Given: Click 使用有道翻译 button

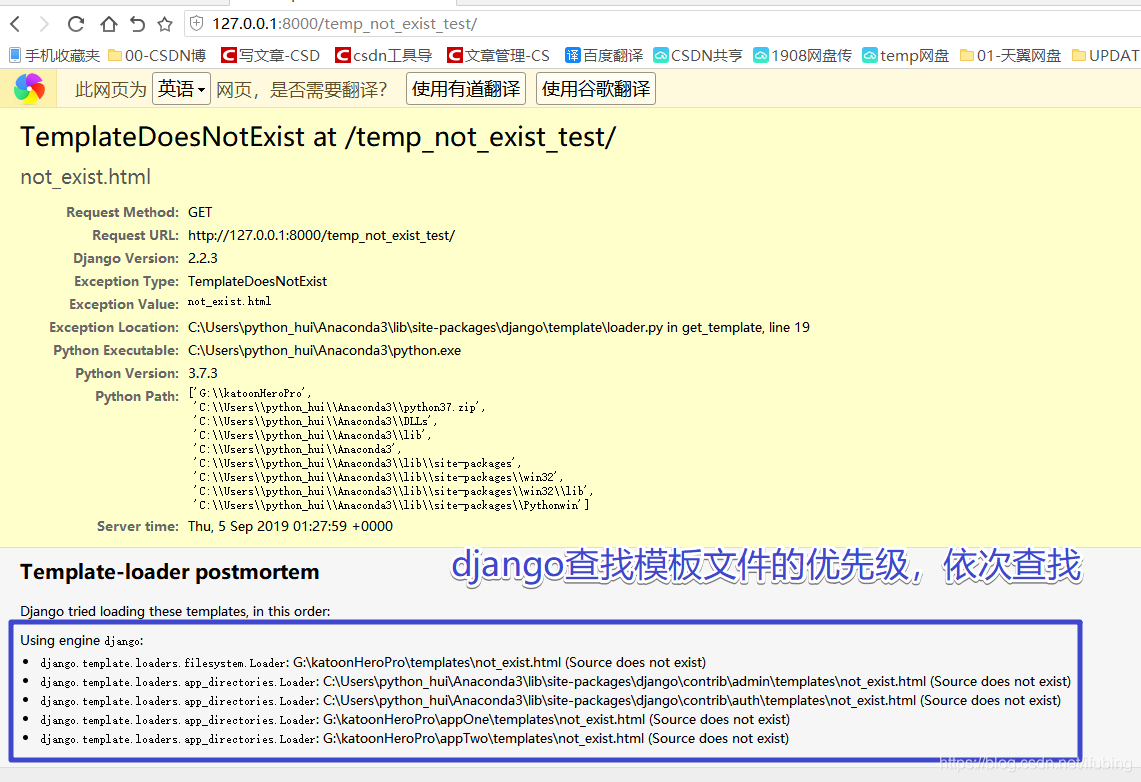Looking at the screenshot, I should pyautogui.click(x=466, y=89).
